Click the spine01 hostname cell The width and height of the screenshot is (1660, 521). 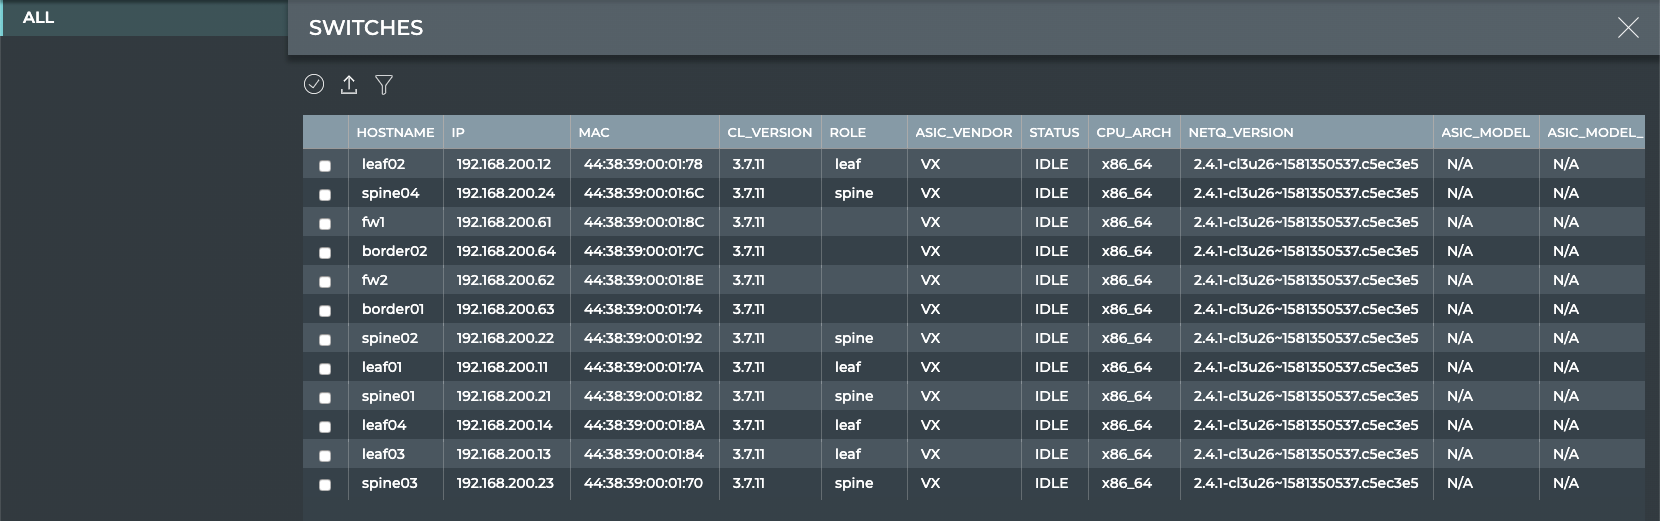(388, 396)
